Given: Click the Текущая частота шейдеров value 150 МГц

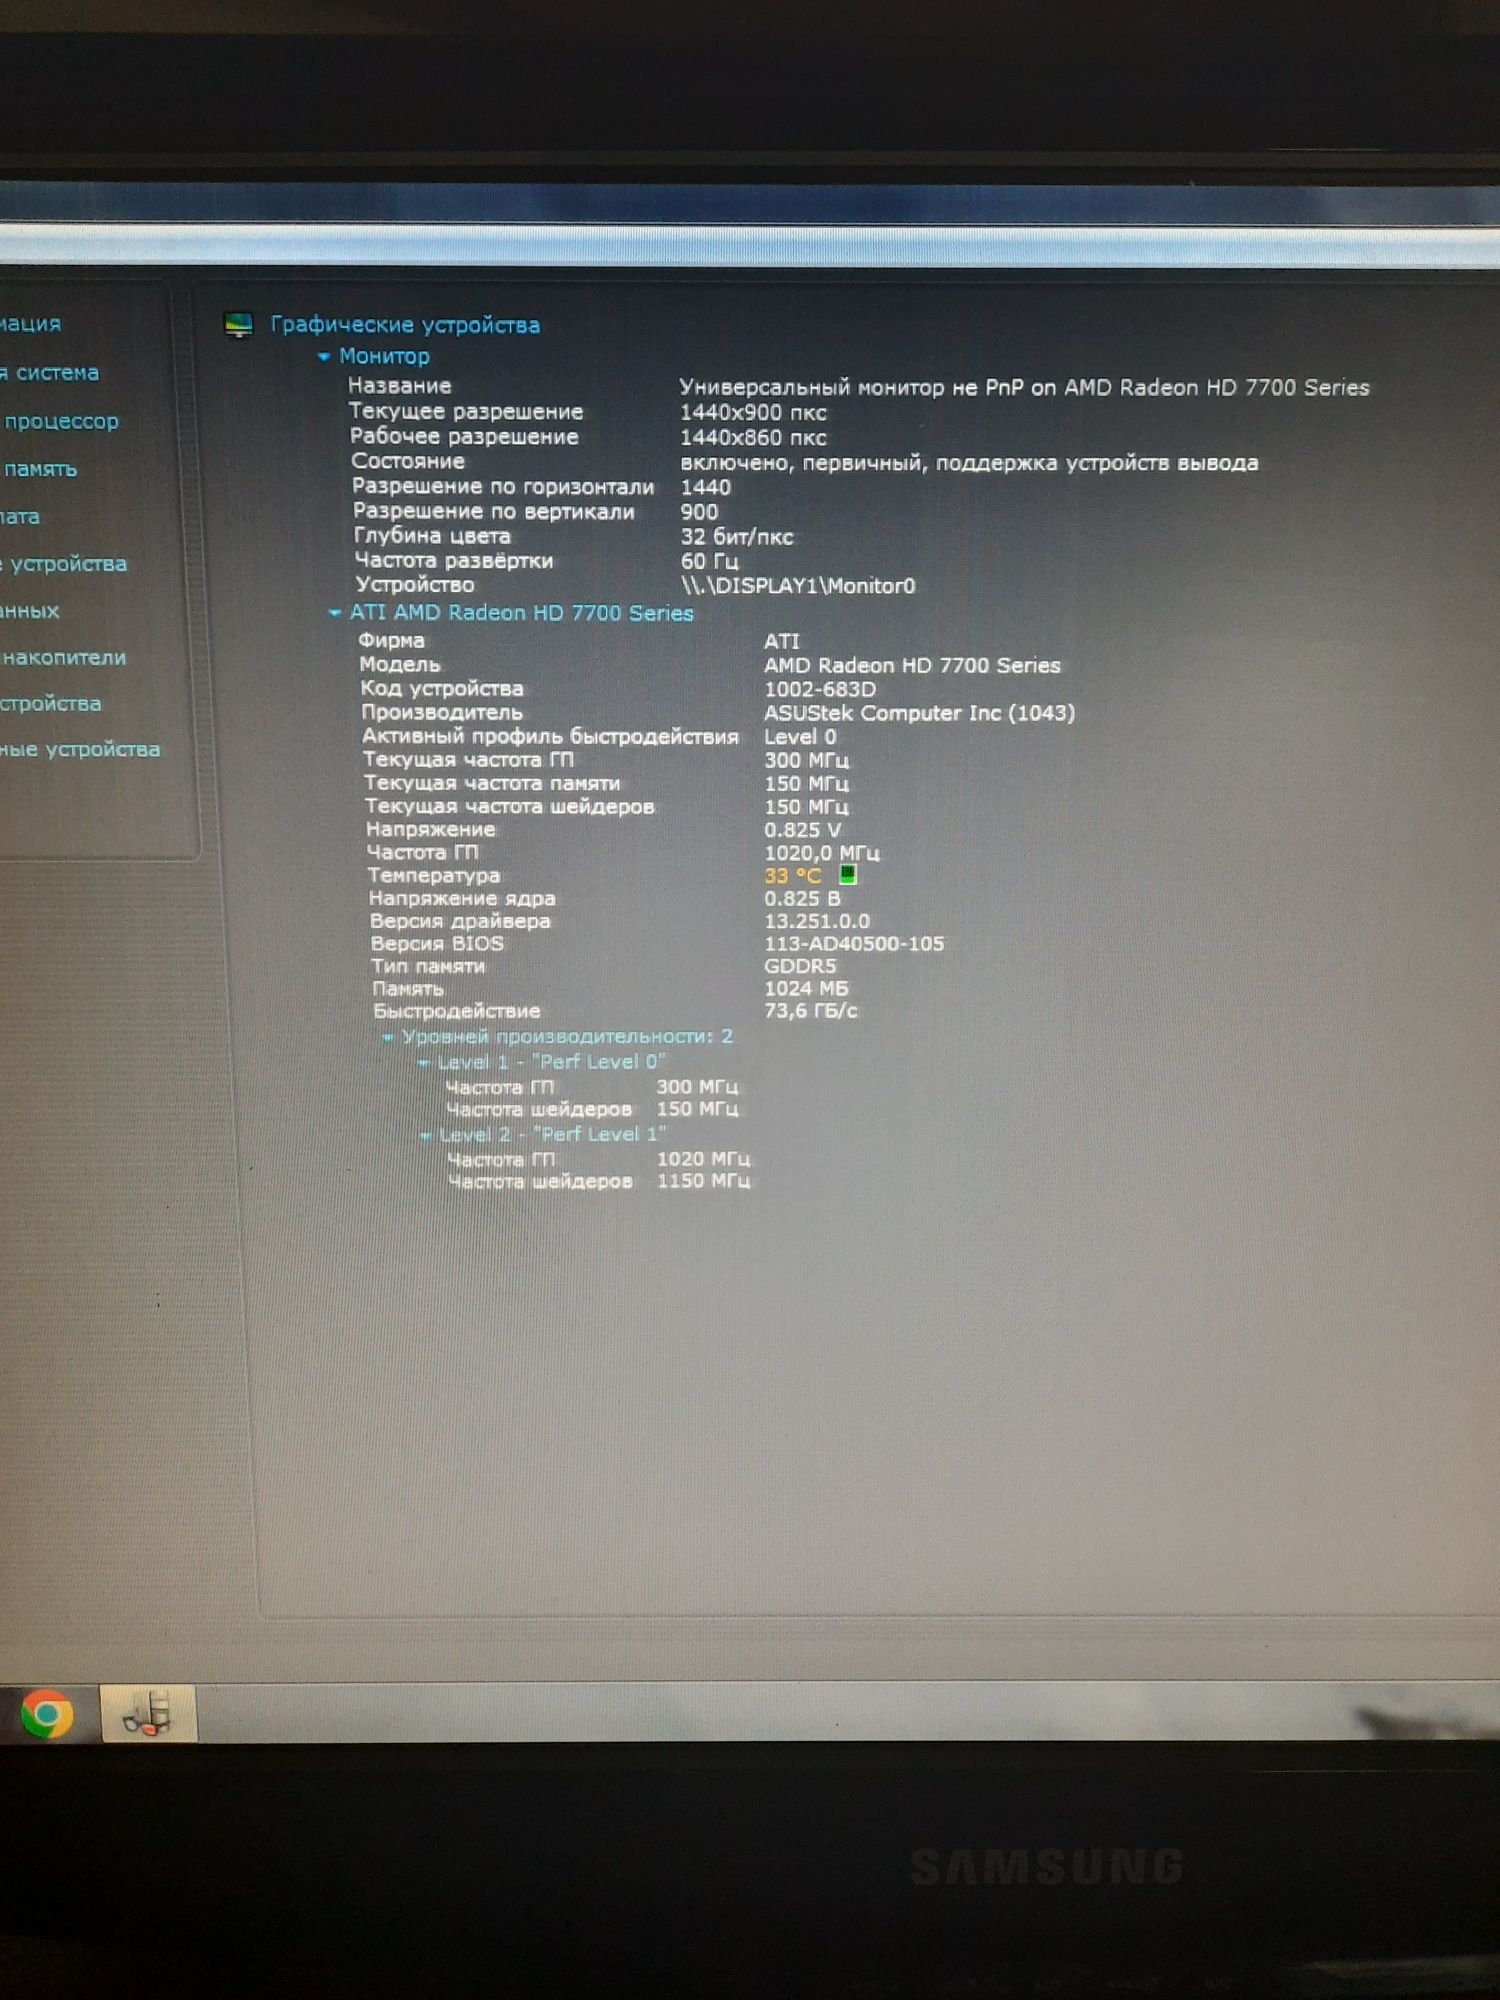Looking at the screenshot, I should (x=806, y=806).
